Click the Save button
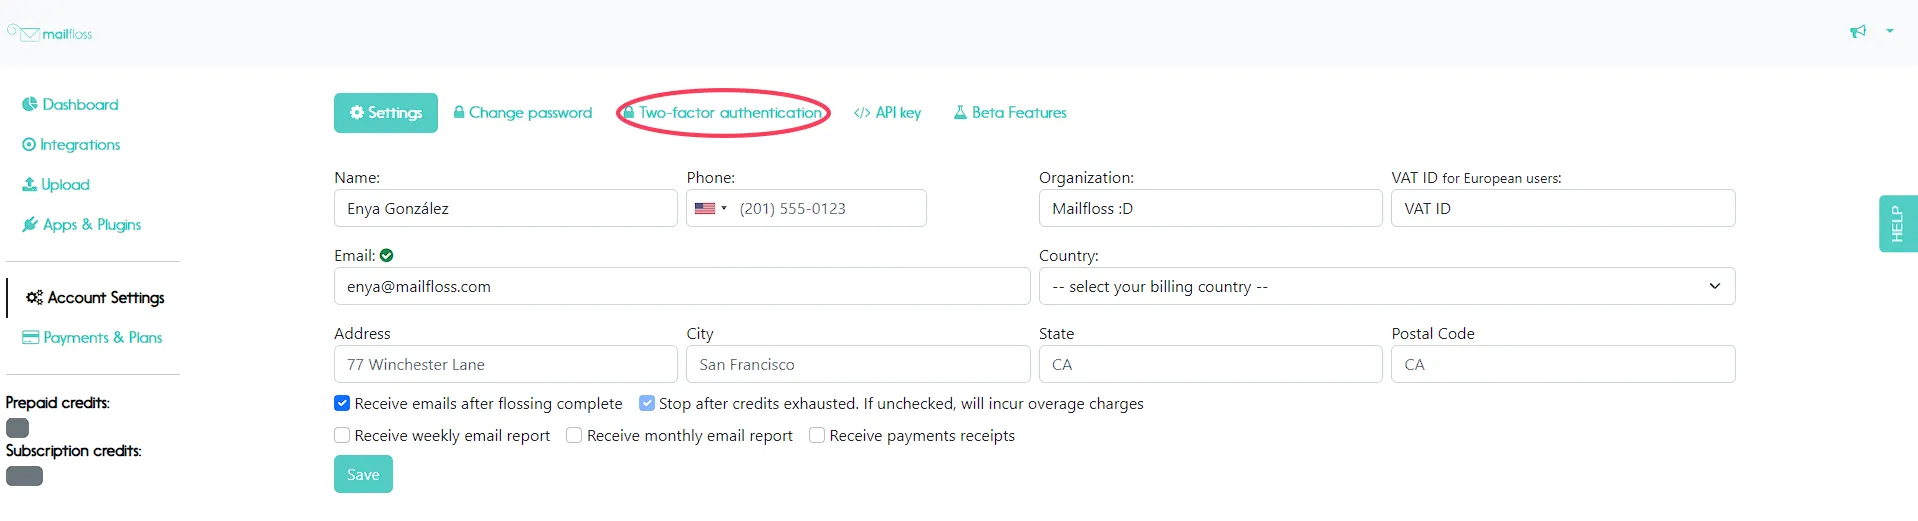Viewport: 1918px width, 521px height. [x=363, y=474]
